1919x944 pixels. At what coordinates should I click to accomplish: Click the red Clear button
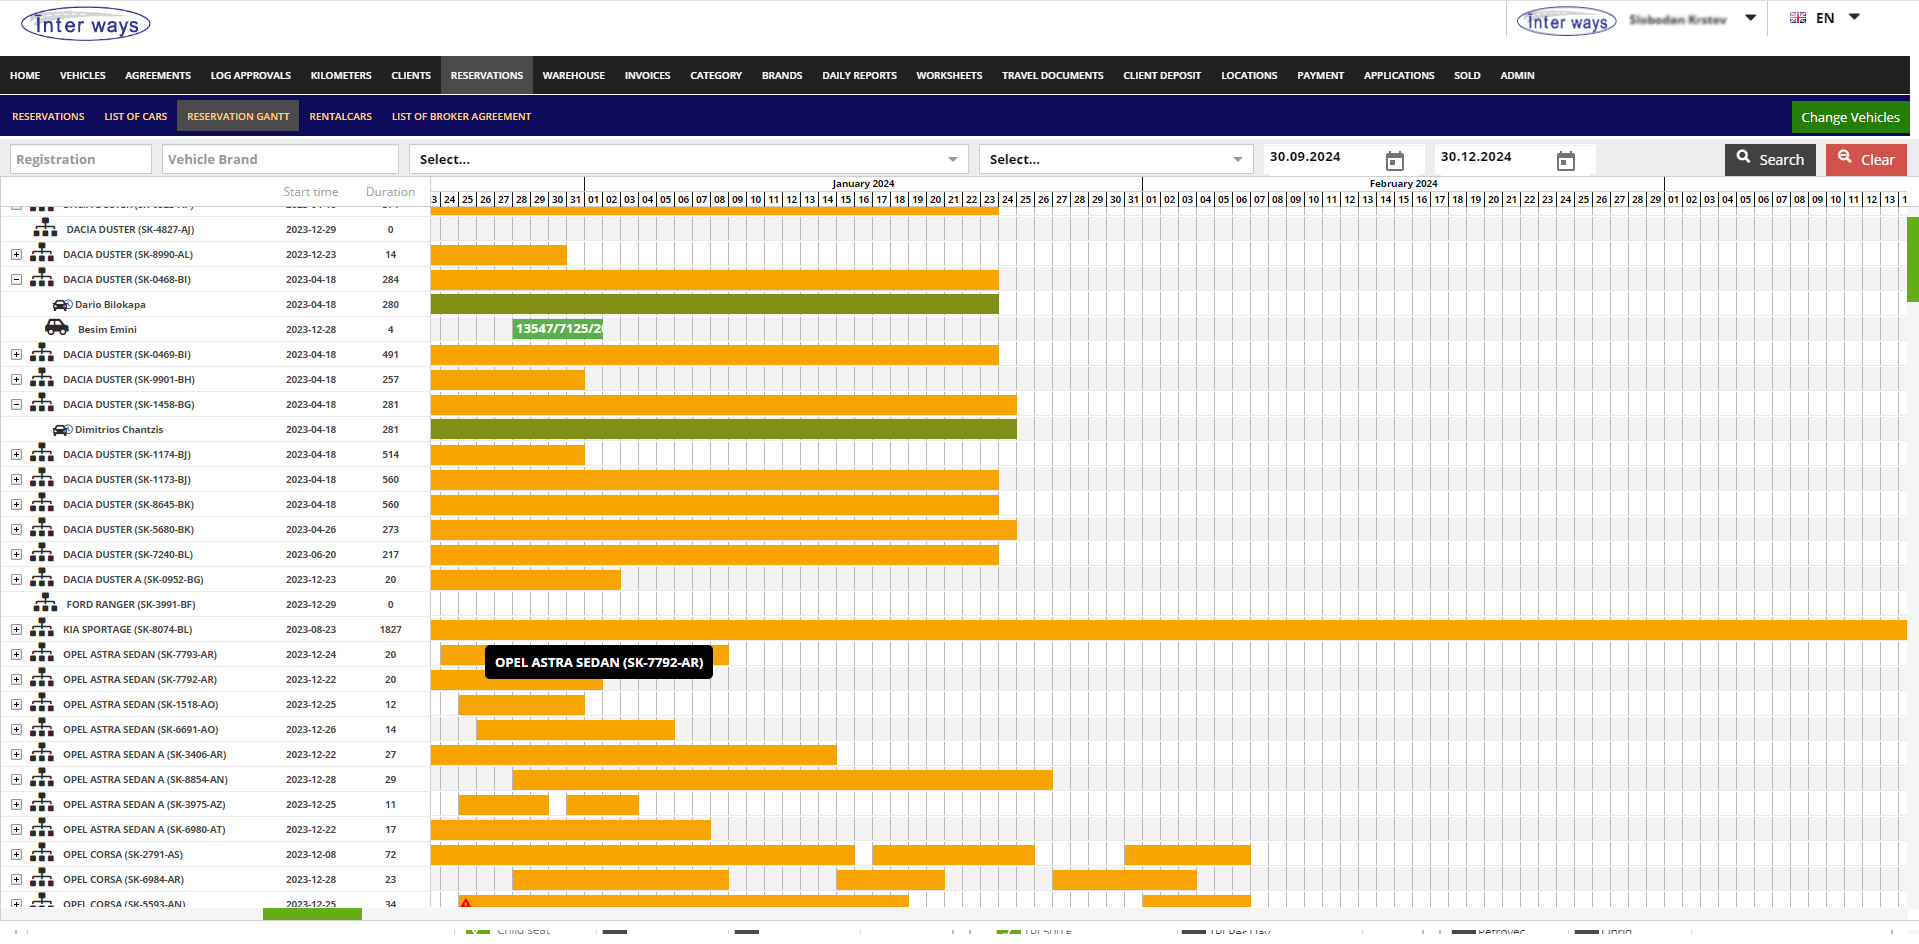click(x=1866, y=159)
